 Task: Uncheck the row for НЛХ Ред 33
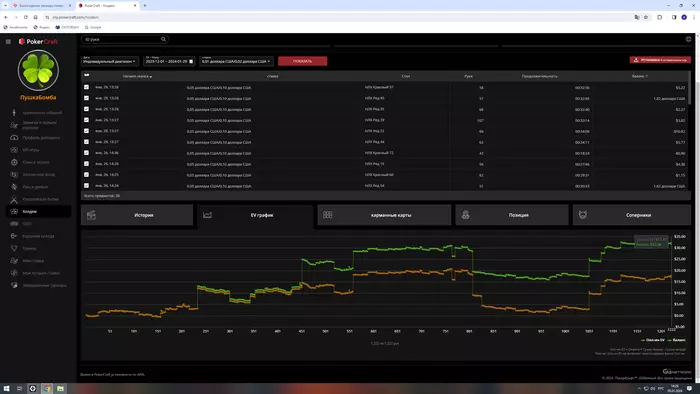tap(87, 131)
